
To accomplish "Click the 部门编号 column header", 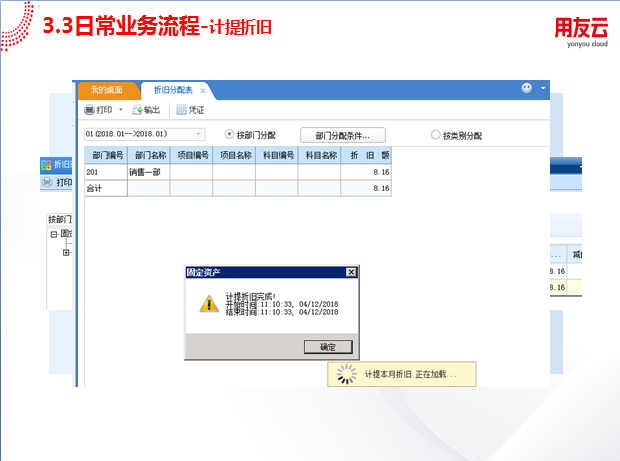I will (x=106, y=155).
